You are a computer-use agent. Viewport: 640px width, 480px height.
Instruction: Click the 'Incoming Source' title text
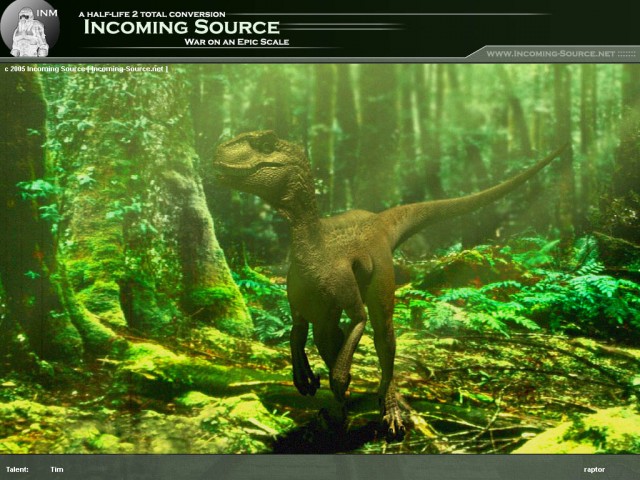(x=182, y=27)
